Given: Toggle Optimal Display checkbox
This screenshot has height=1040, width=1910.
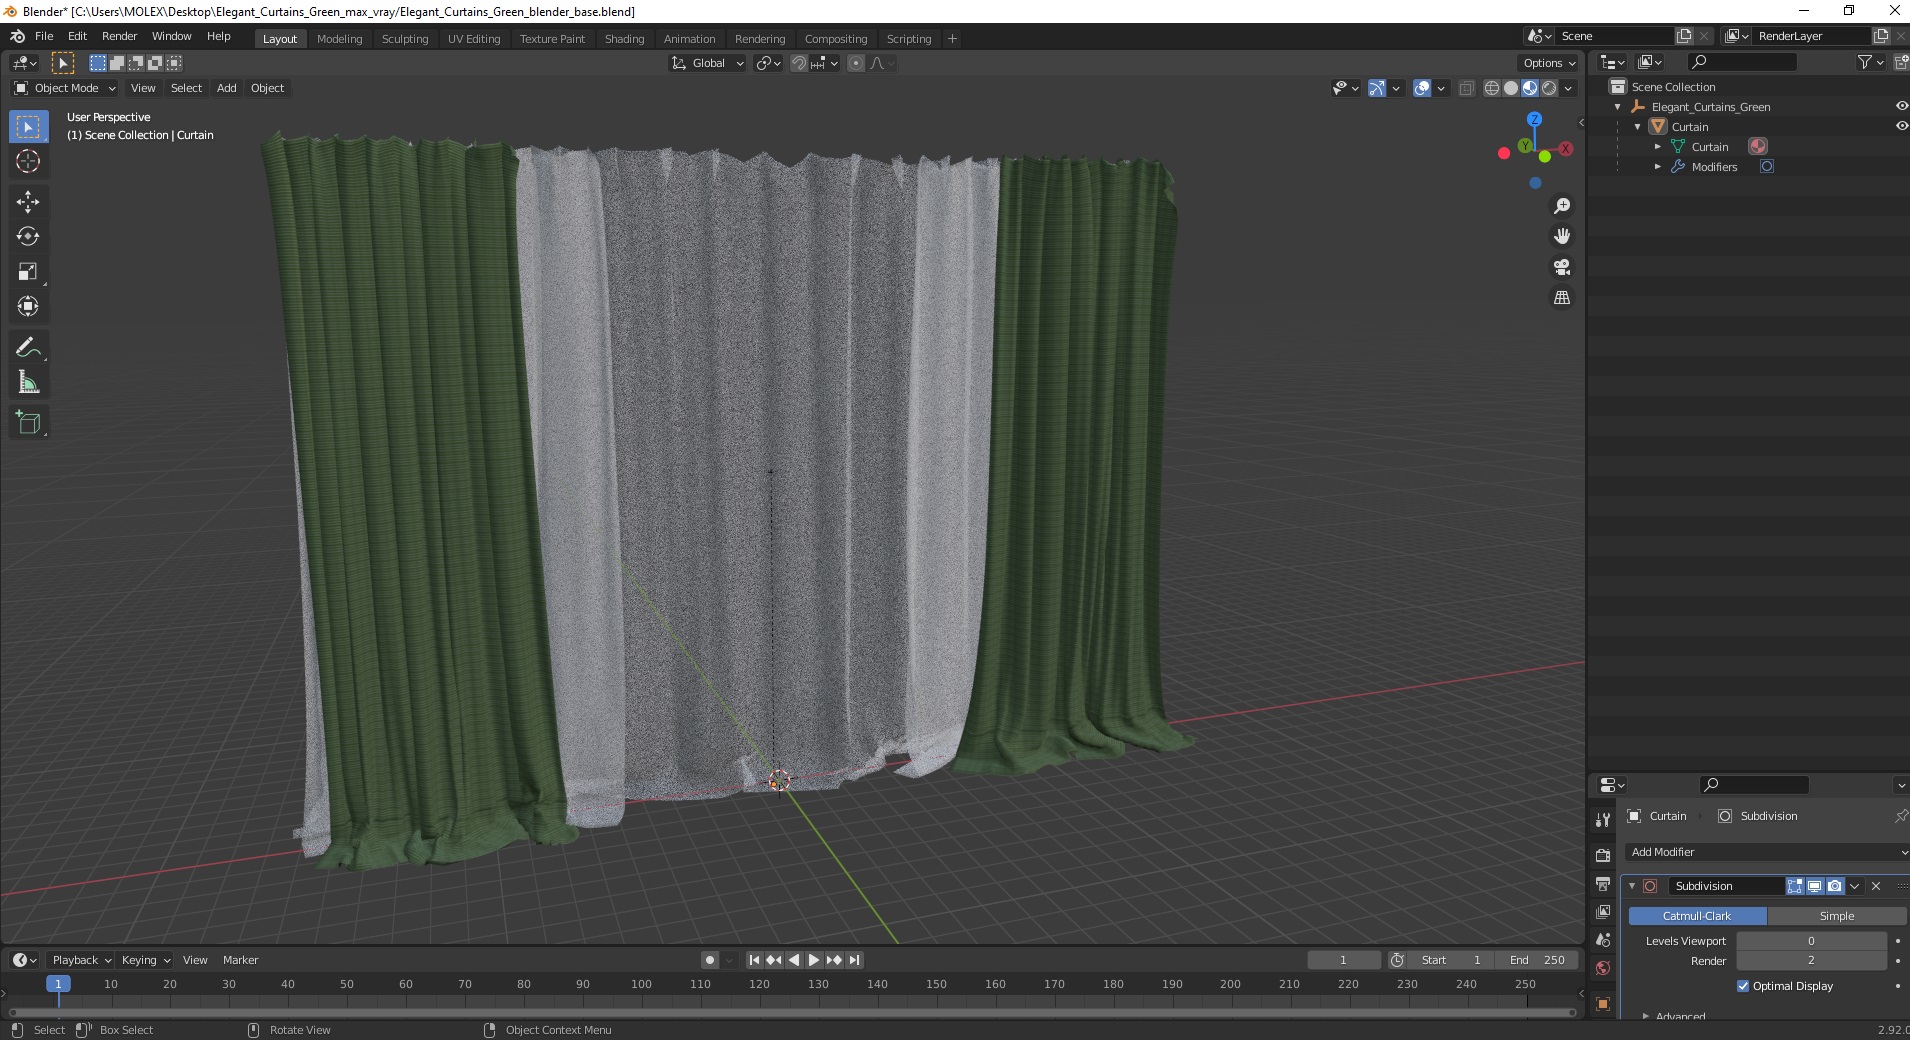Looking at the screenshot, I should [1743, 986].
